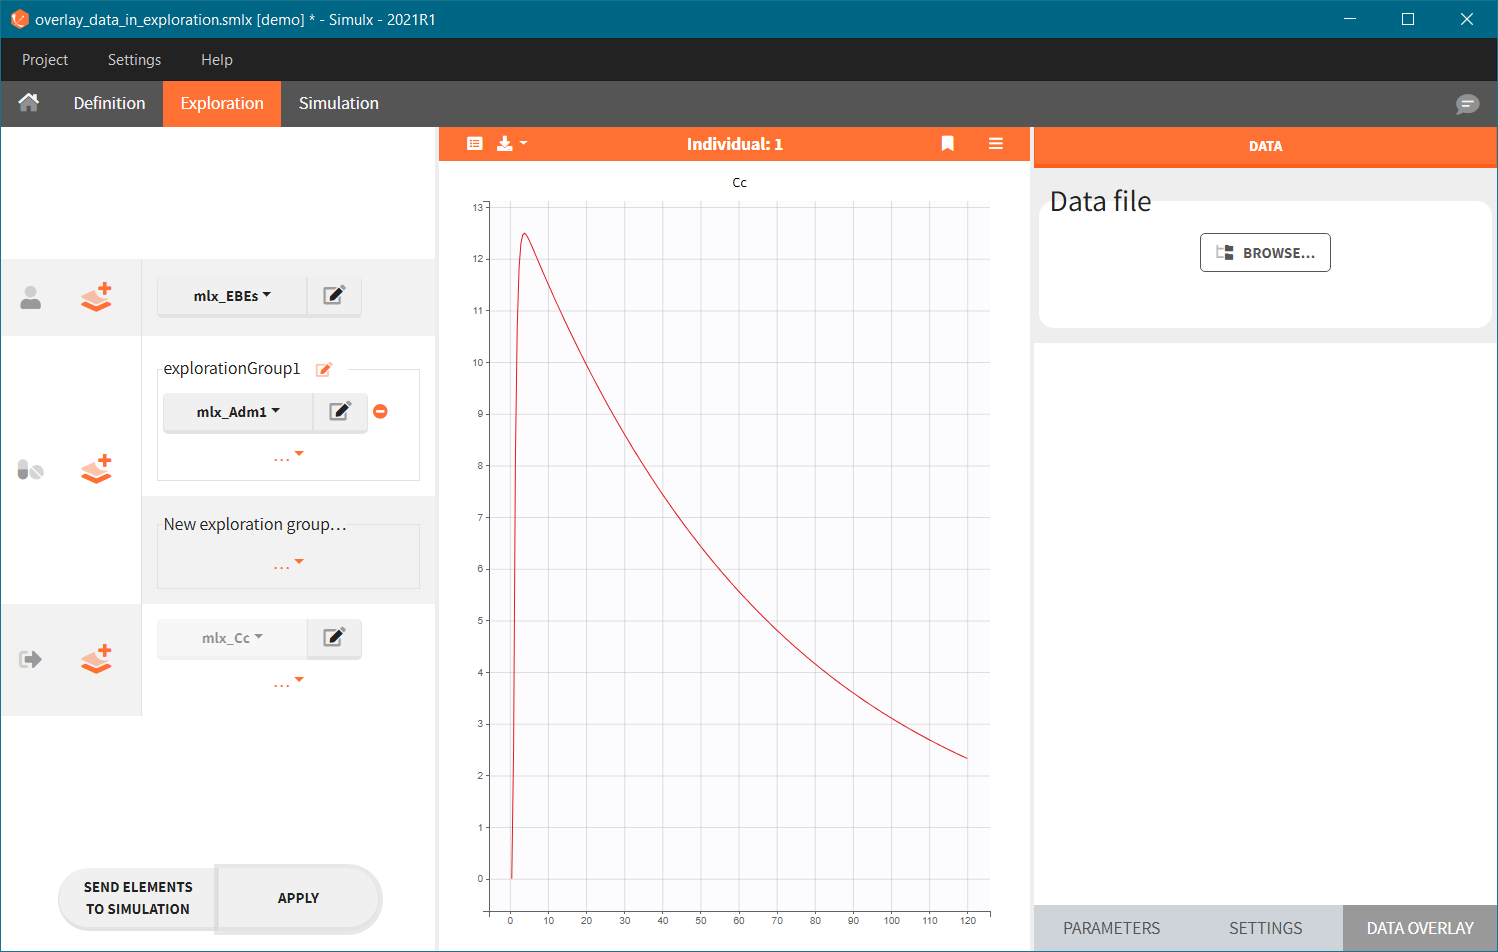Viewport: 1498px width, 952px height.
Task: Add new output element icon
Action: [x=96, y=659]
